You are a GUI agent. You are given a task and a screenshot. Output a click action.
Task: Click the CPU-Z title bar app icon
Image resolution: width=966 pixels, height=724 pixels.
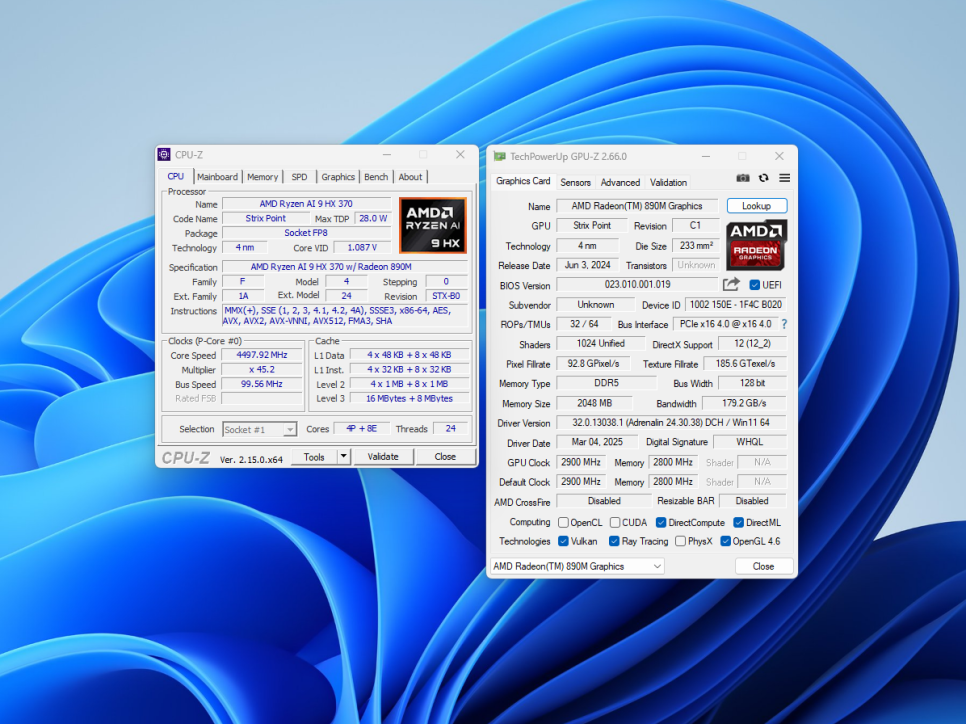164,155
